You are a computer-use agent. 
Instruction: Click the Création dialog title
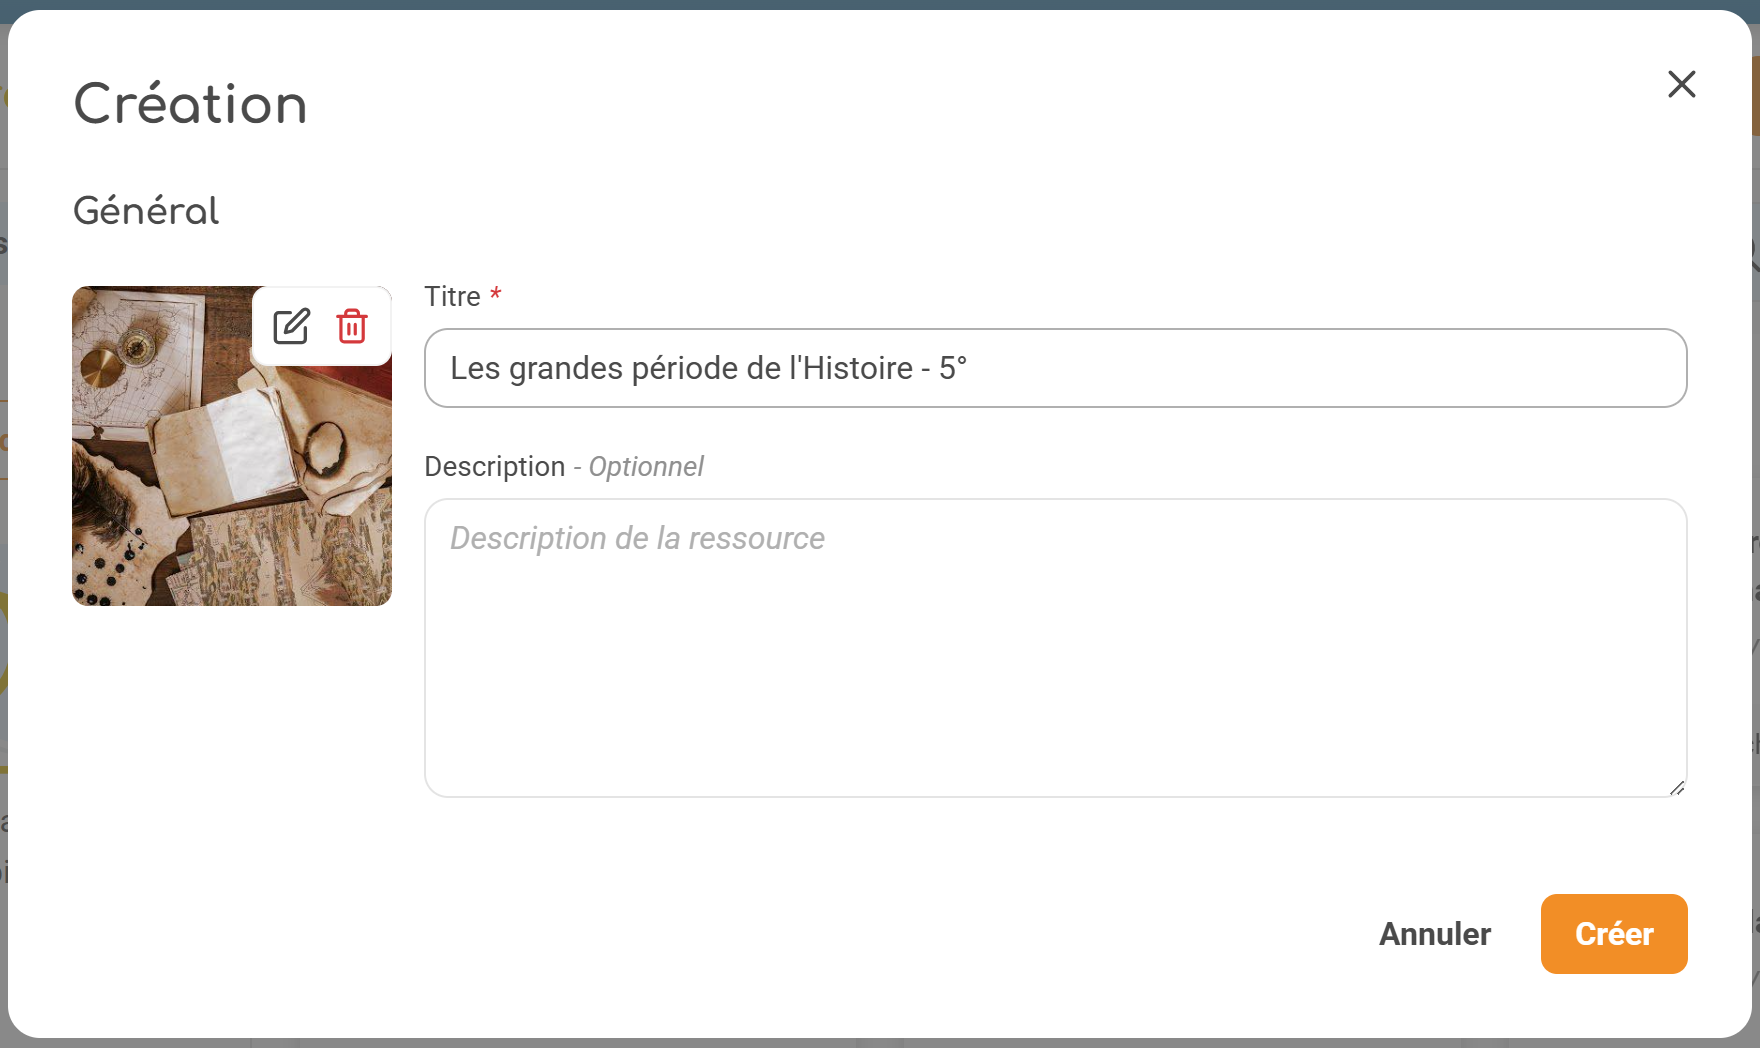189,104
